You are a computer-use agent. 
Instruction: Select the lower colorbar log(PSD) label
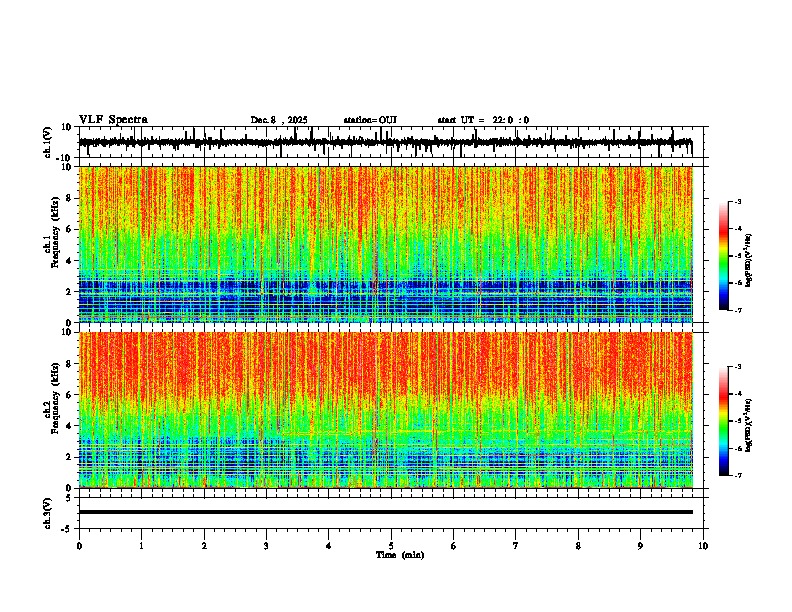tap(749, 425)
